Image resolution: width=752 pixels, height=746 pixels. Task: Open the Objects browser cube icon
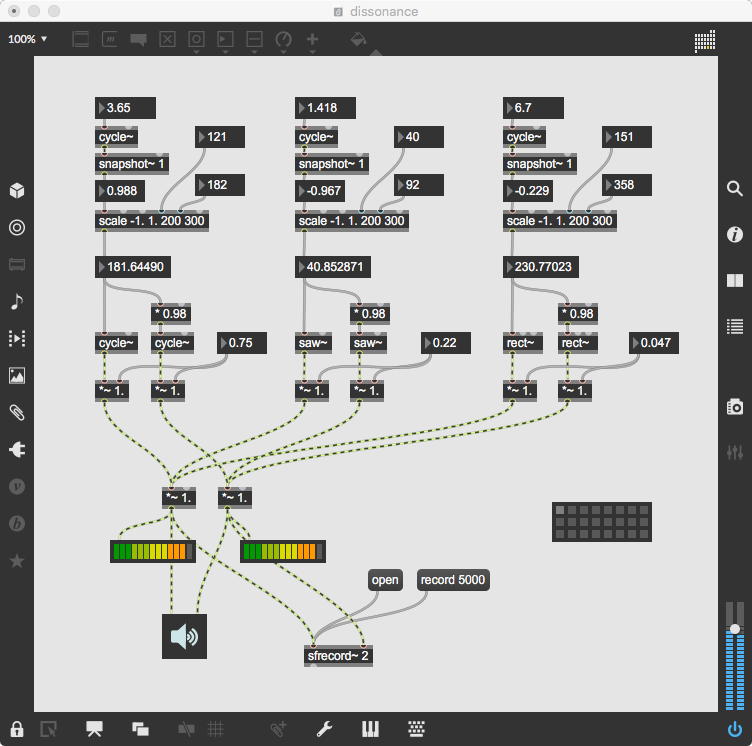17,190
